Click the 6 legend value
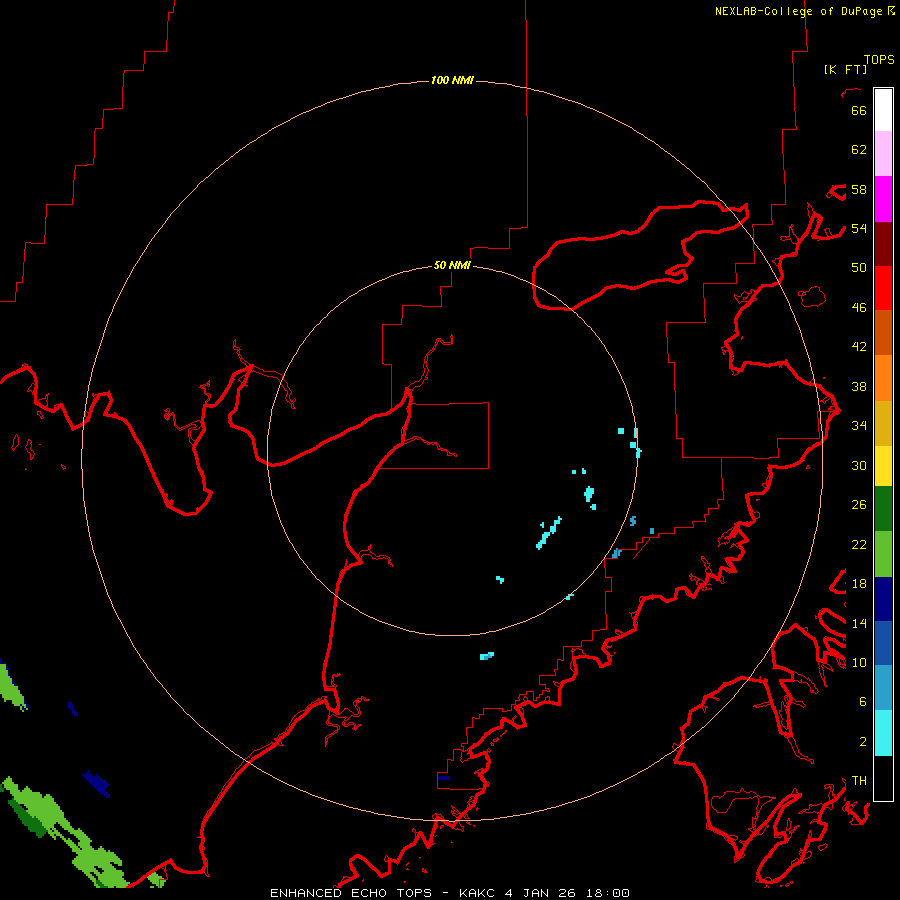 (863, 702)
